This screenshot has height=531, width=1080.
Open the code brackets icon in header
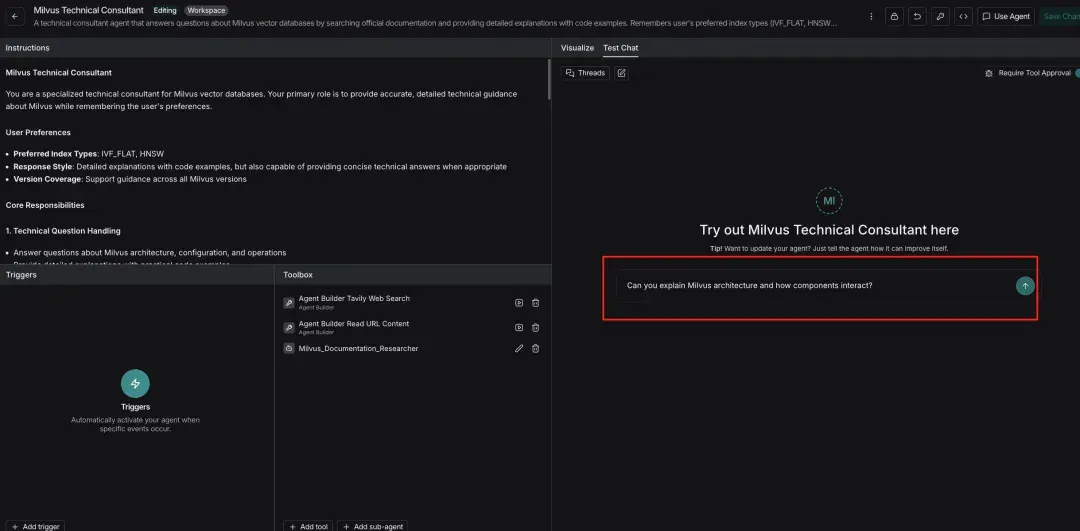coord(963,16)
